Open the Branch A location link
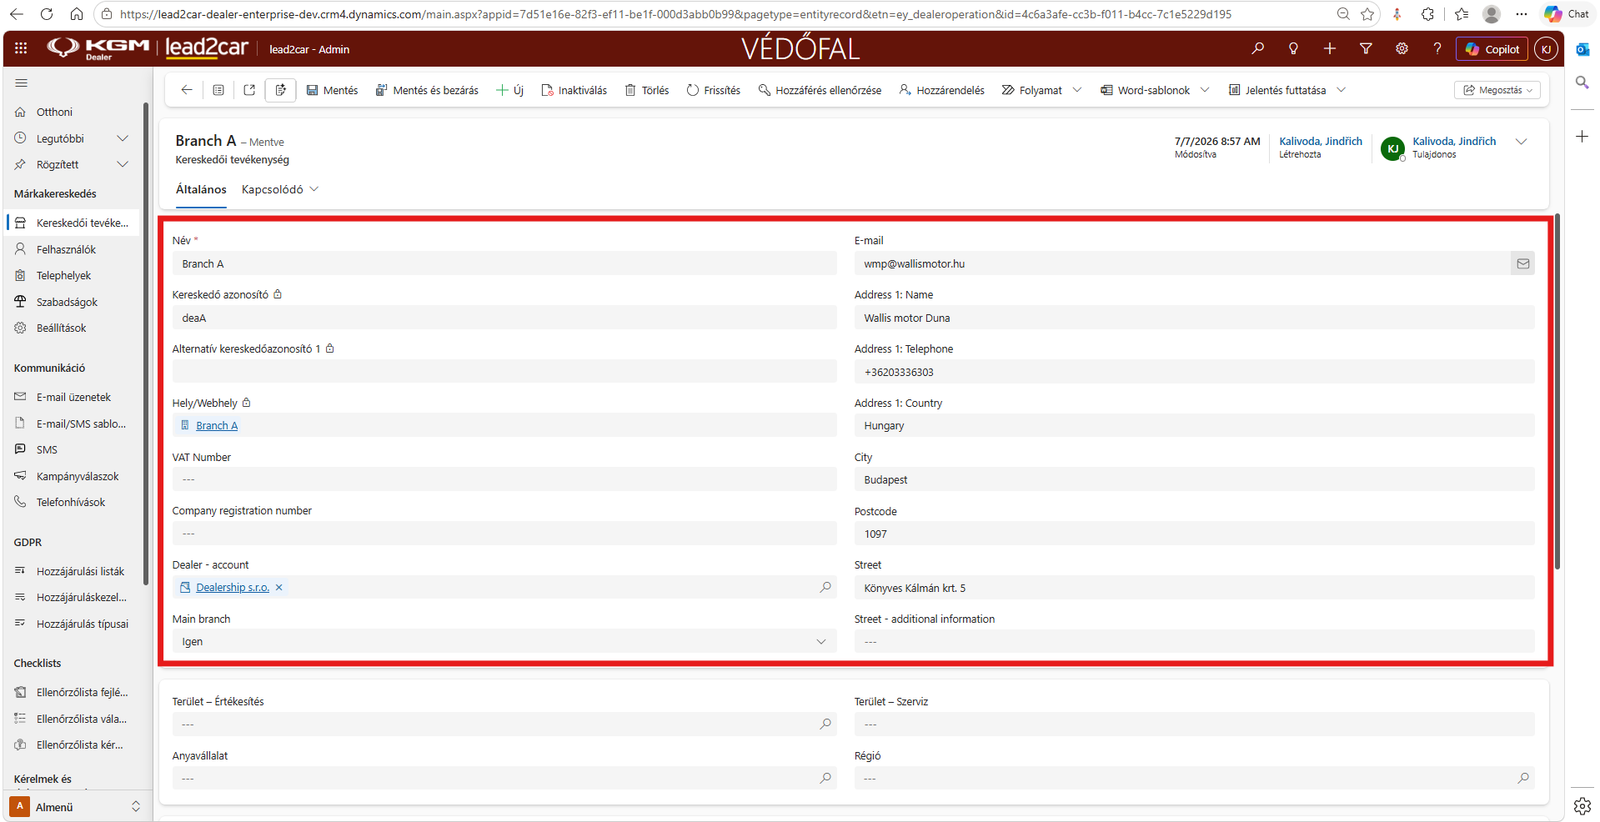1600x822 pixels. coord(217,425)
